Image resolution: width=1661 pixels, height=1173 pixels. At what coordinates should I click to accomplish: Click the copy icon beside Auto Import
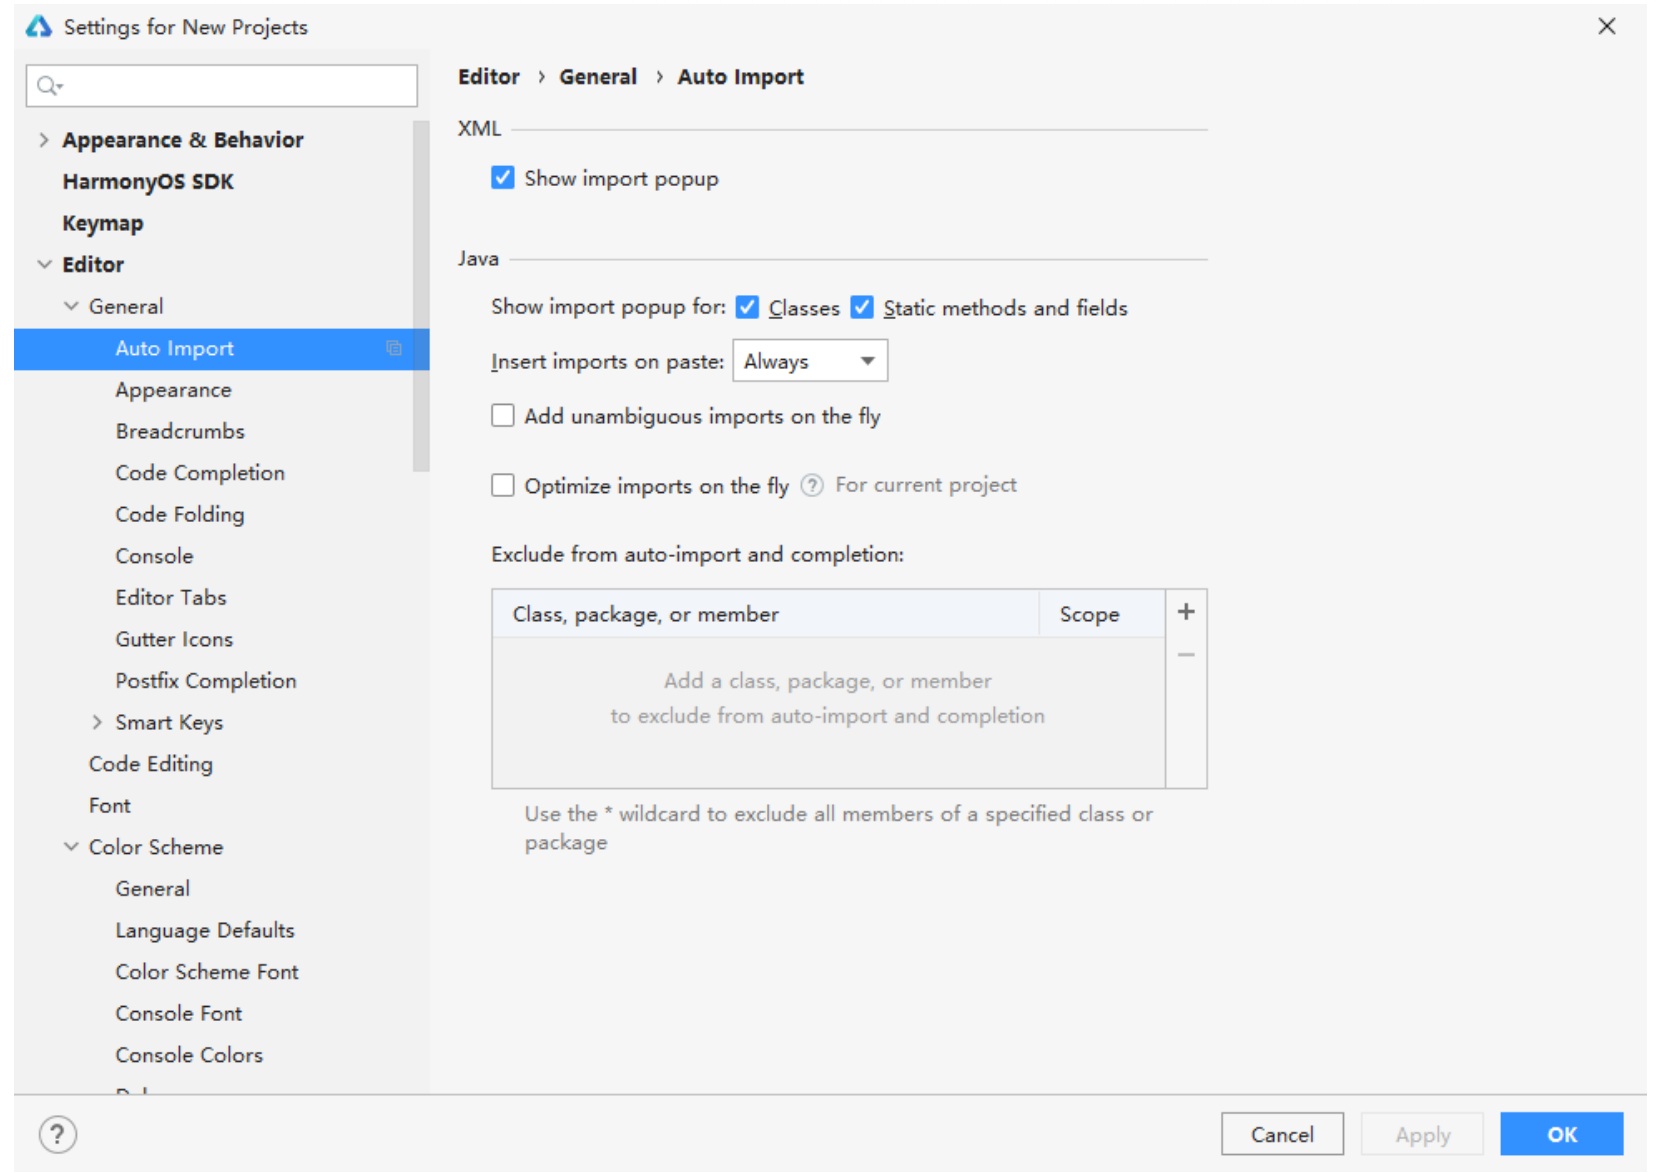coord(394,348)
